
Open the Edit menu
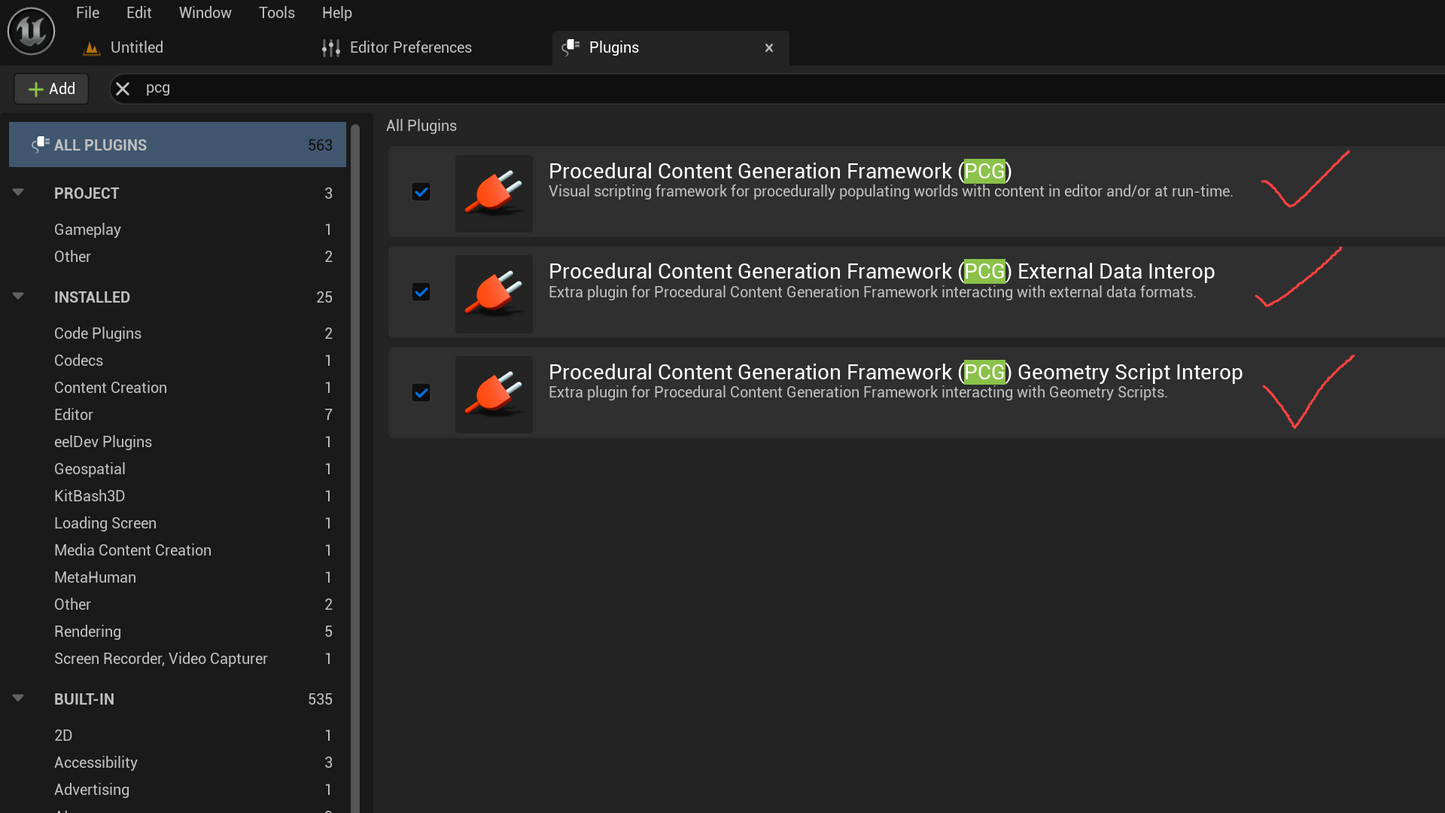(139, 13)
